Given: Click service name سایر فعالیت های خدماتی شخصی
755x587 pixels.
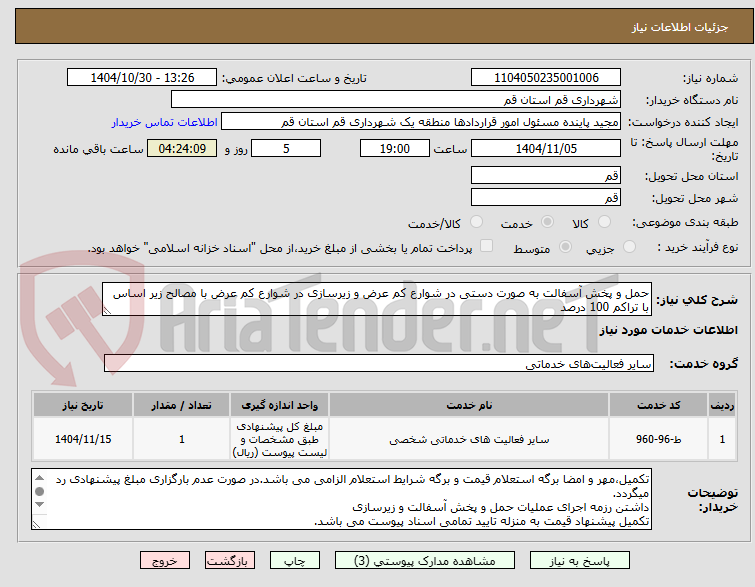Looking at the screenshot, I should point(469,439).
